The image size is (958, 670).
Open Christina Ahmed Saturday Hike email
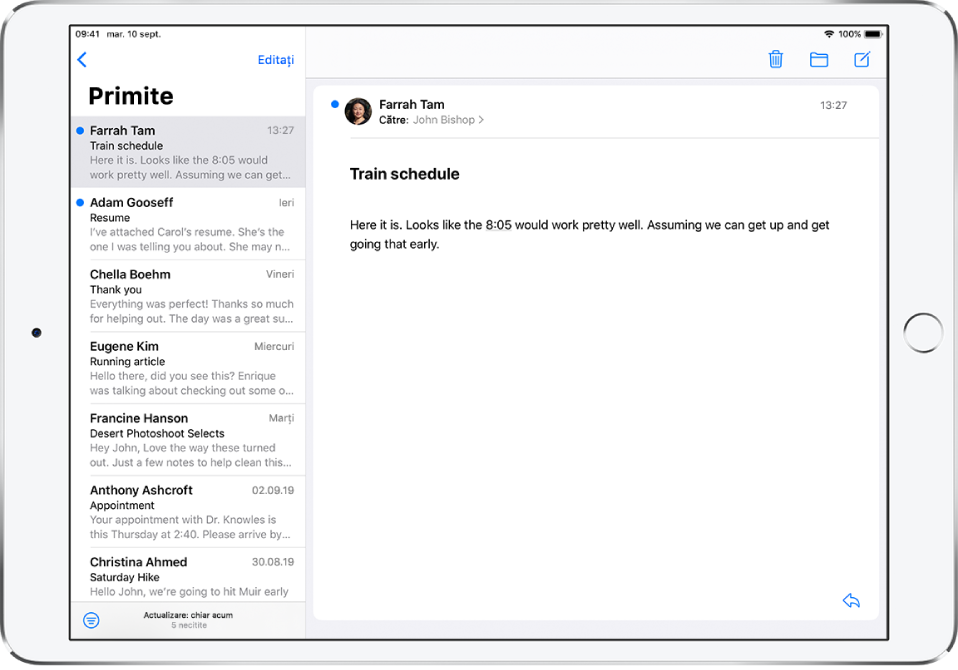tap(188, 575)
